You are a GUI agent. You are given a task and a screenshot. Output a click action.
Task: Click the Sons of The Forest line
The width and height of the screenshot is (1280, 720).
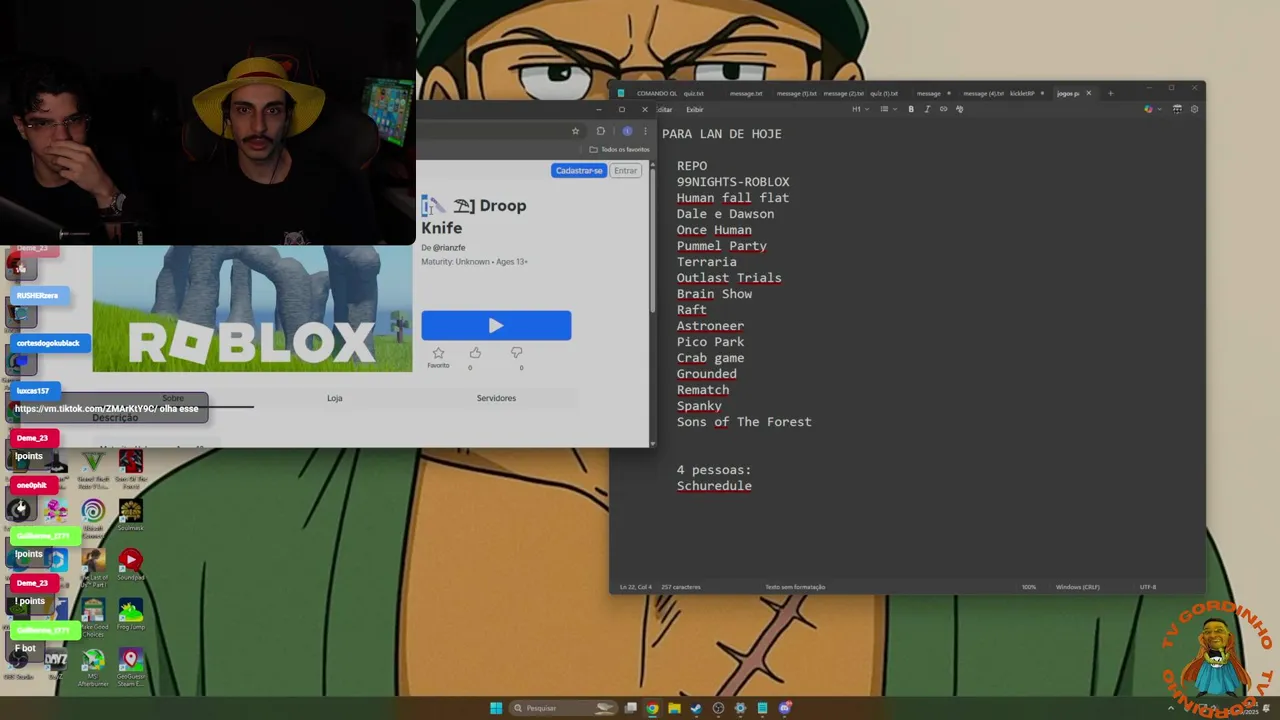point(744,422)
